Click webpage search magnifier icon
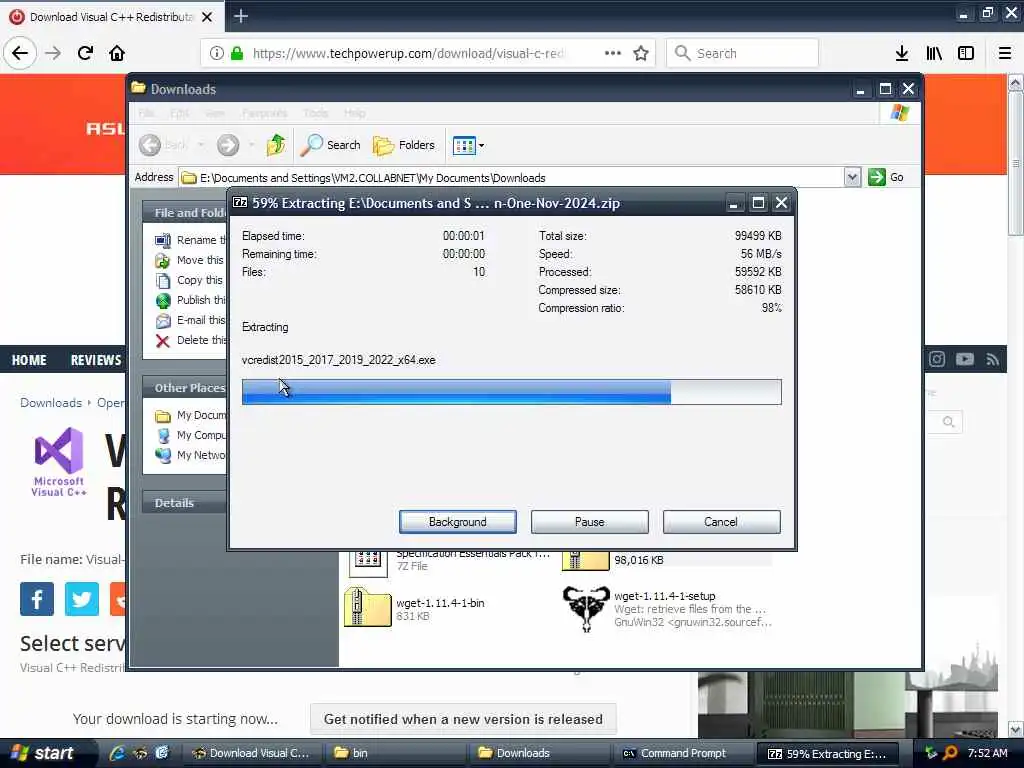The width and height of the screenshot is (1024, 768). (x=948, y=422)
